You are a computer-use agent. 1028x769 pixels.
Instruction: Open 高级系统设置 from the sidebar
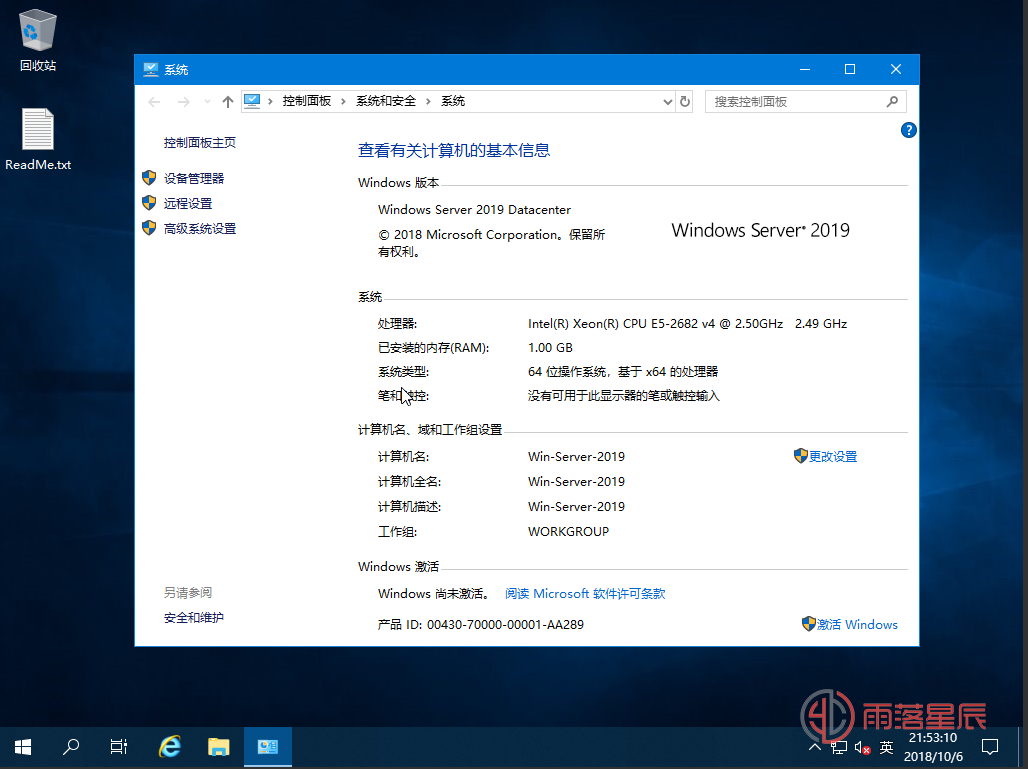coord(200,228)
